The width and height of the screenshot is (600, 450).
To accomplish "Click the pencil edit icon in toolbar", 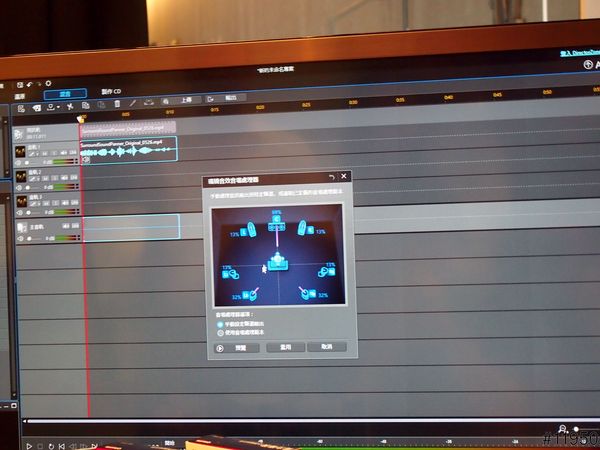I will pos(132,103).
